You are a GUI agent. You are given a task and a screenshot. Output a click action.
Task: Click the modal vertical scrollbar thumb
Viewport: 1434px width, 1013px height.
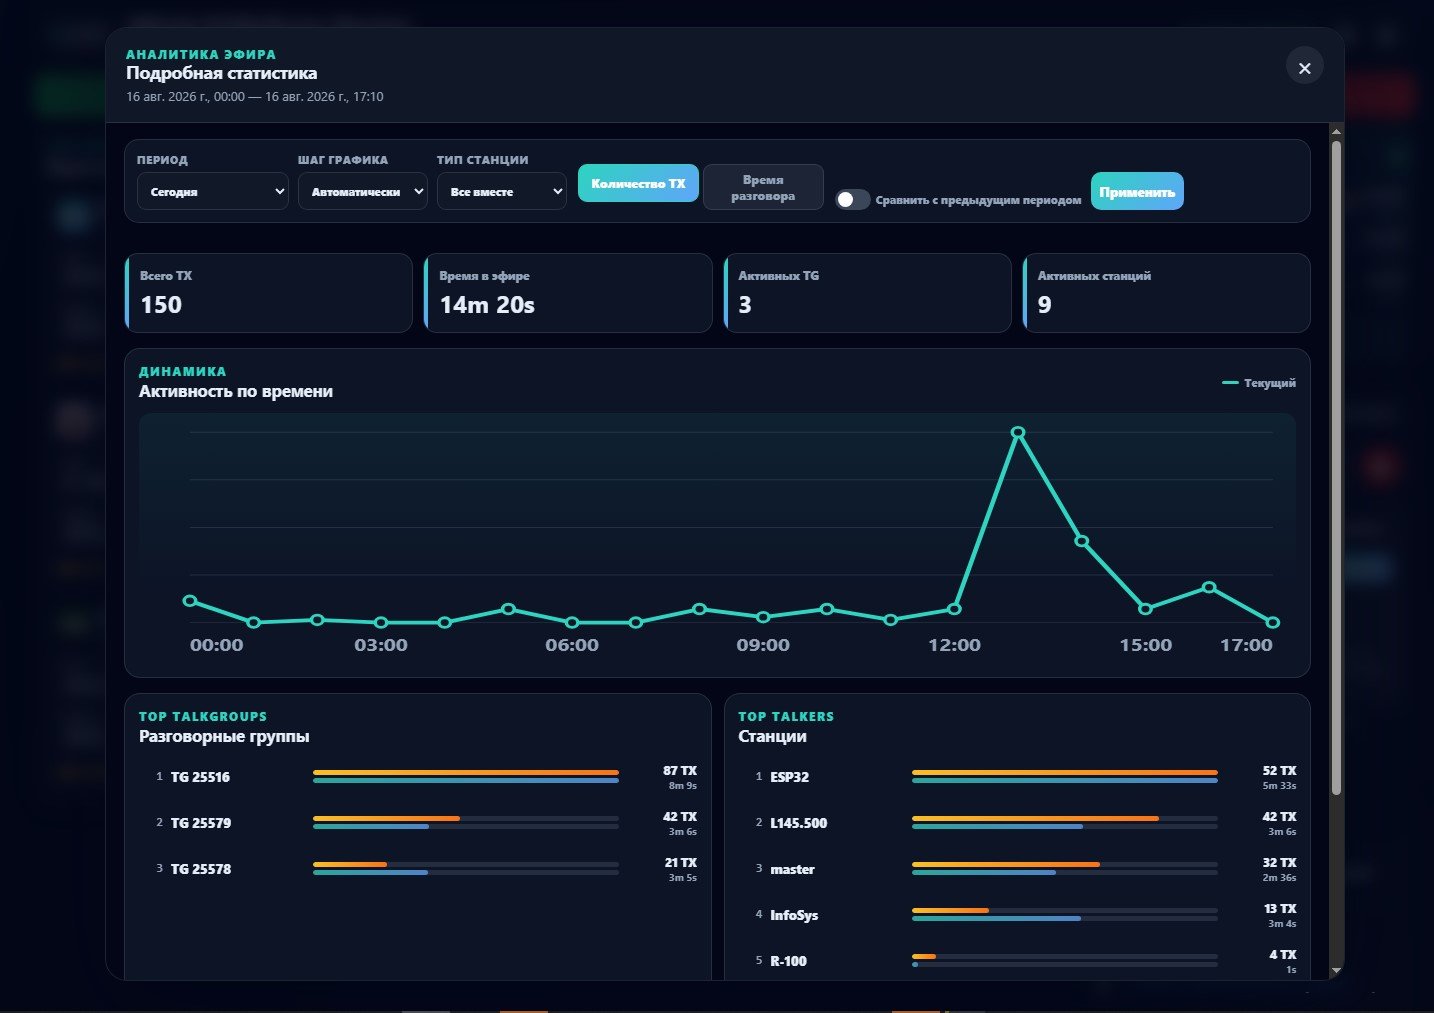tap(1336, 468)
